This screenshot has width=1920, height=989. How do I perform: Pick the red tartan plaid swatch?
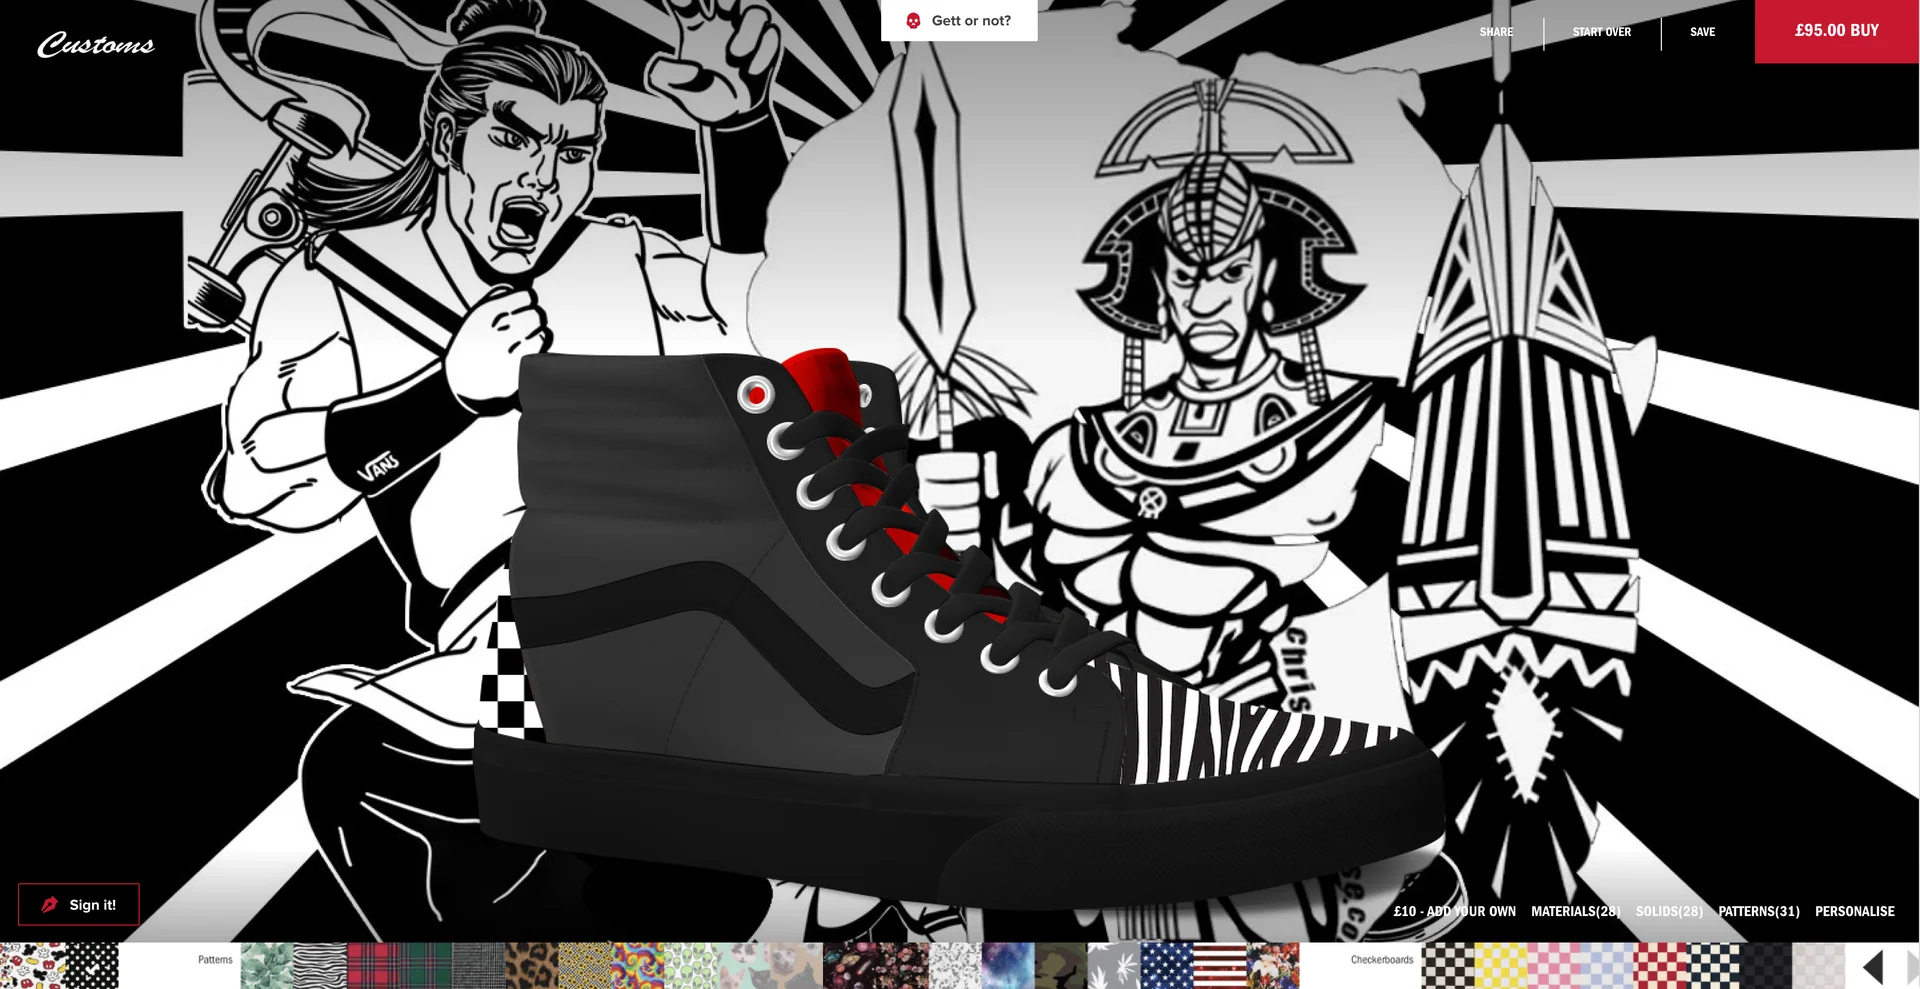click(x=373, y=966)
